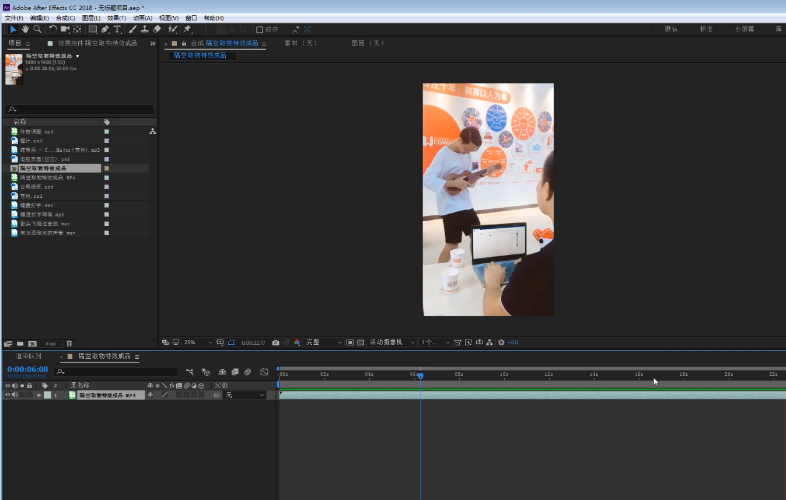Viewport: 786px width, 500px height.
Task: Open the 图层(L) menu
Action: pos(91,18)
